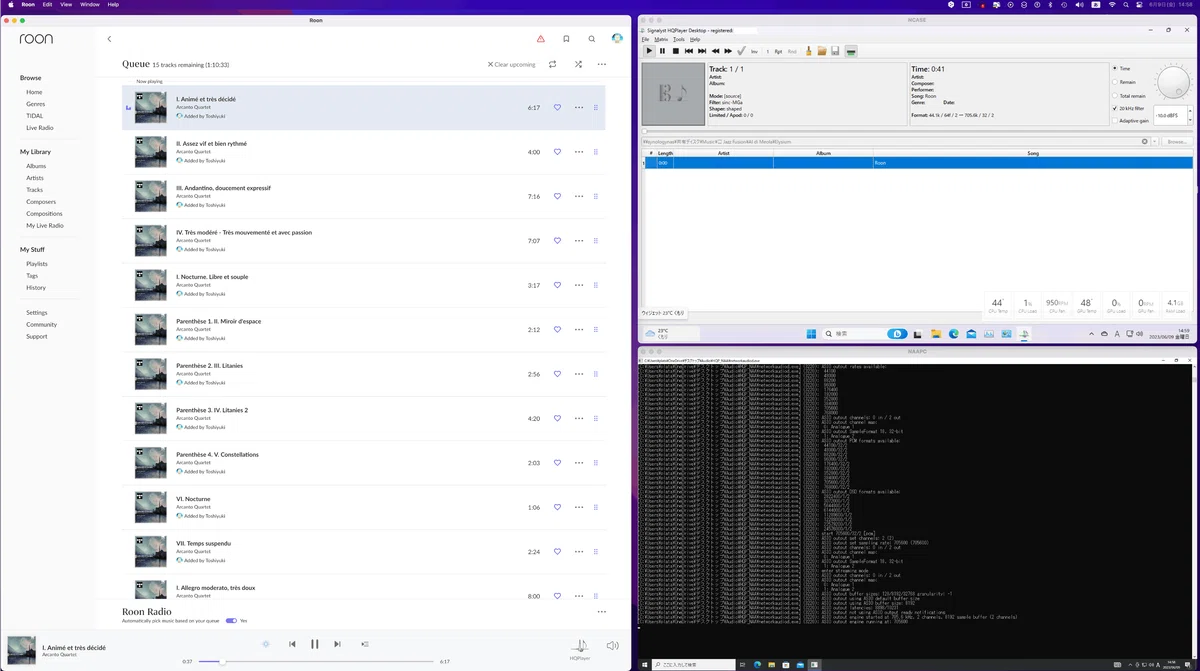This screenshot has width=1200, height=671.
Task: Click open-folder icon in HQPlayer toolbar
Action: (822, 51)
